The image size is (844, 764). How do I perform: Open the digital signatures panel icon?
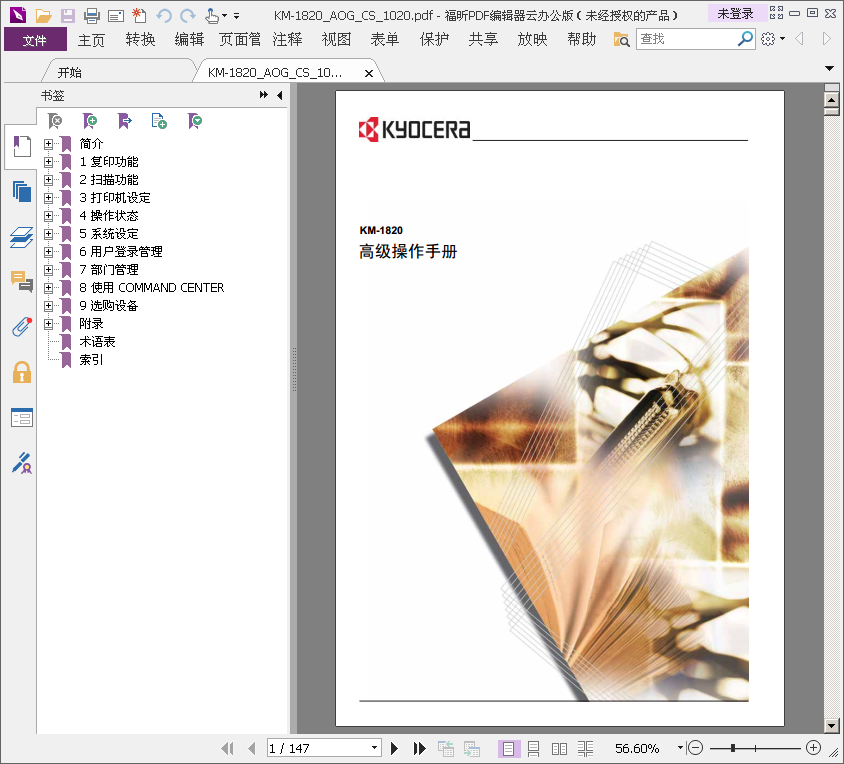pyautogui.click(x=22, y=463)
